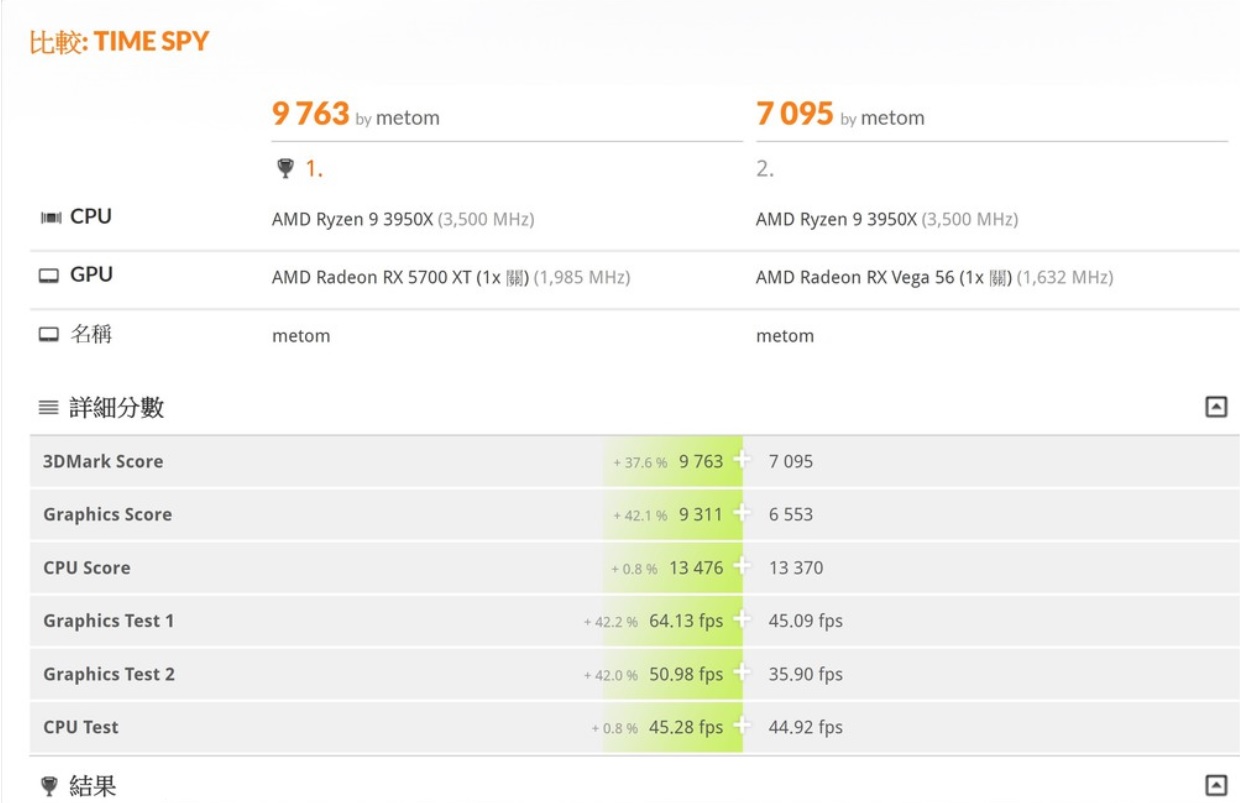Click metom name under first result
The width and height of the screenshot is (1240, 803).
pos(301,336)
